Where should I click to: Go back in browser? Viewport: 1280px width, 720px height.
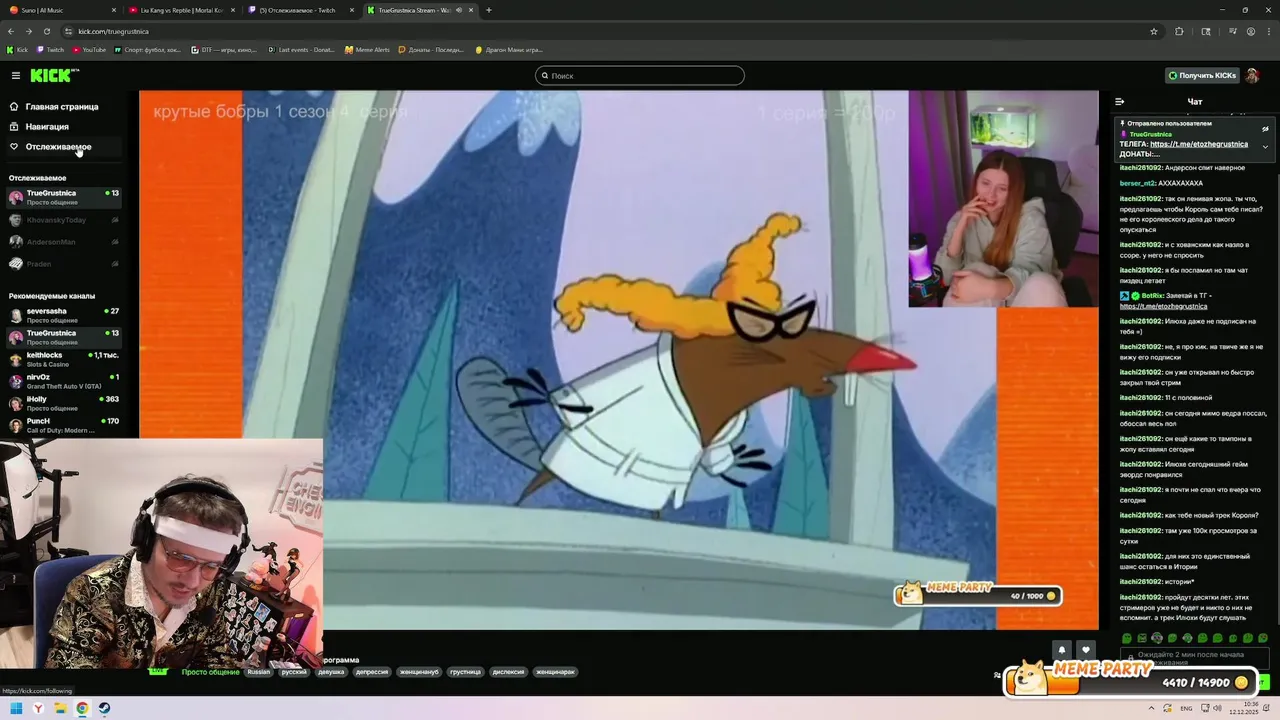click(11, 31)
